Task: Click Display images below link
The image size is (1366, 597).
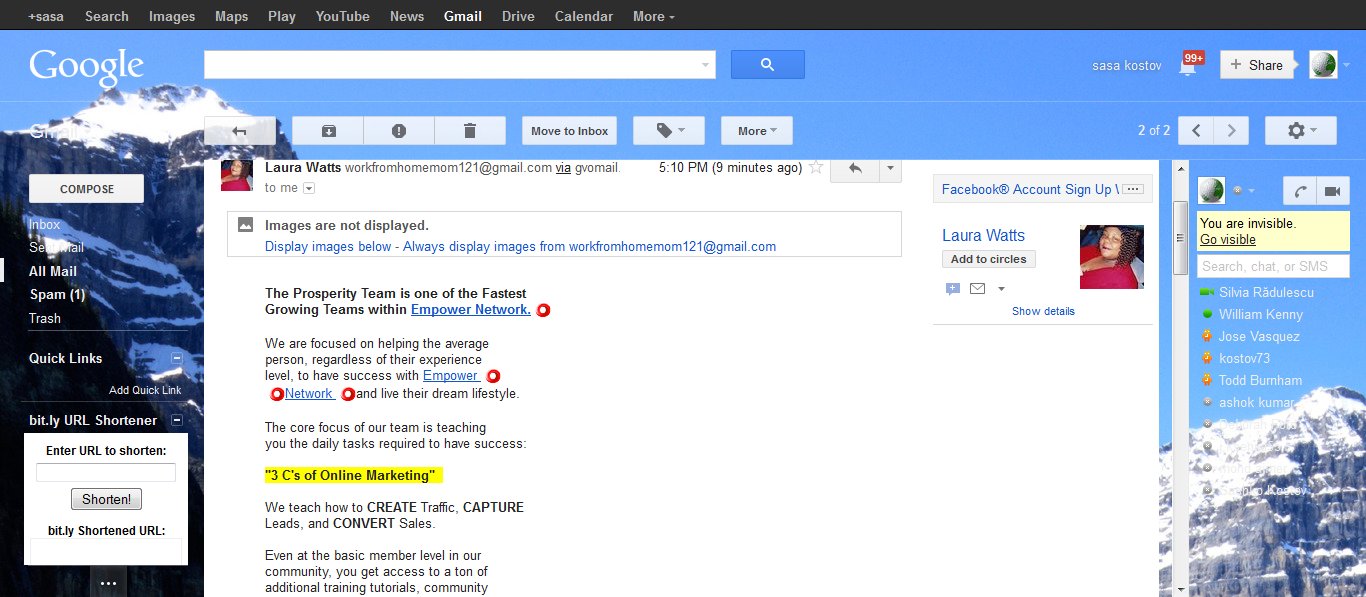Action: [x=328, y=246]
